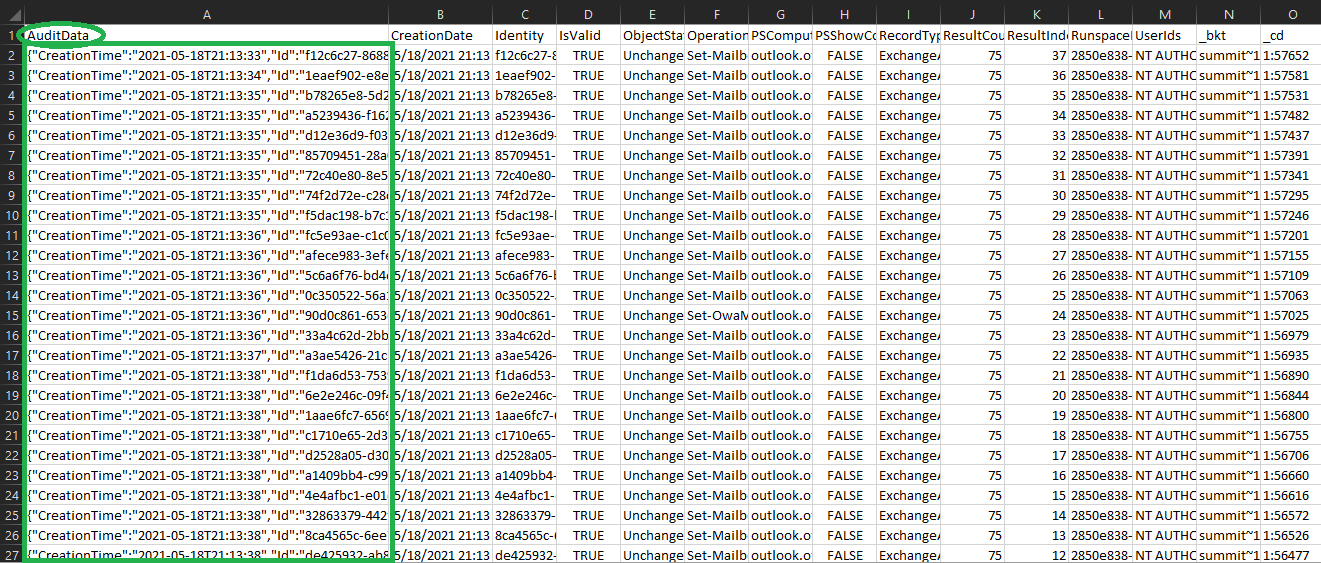Select AuditData cell with Id f12c6c27

(x=206, y=55)
